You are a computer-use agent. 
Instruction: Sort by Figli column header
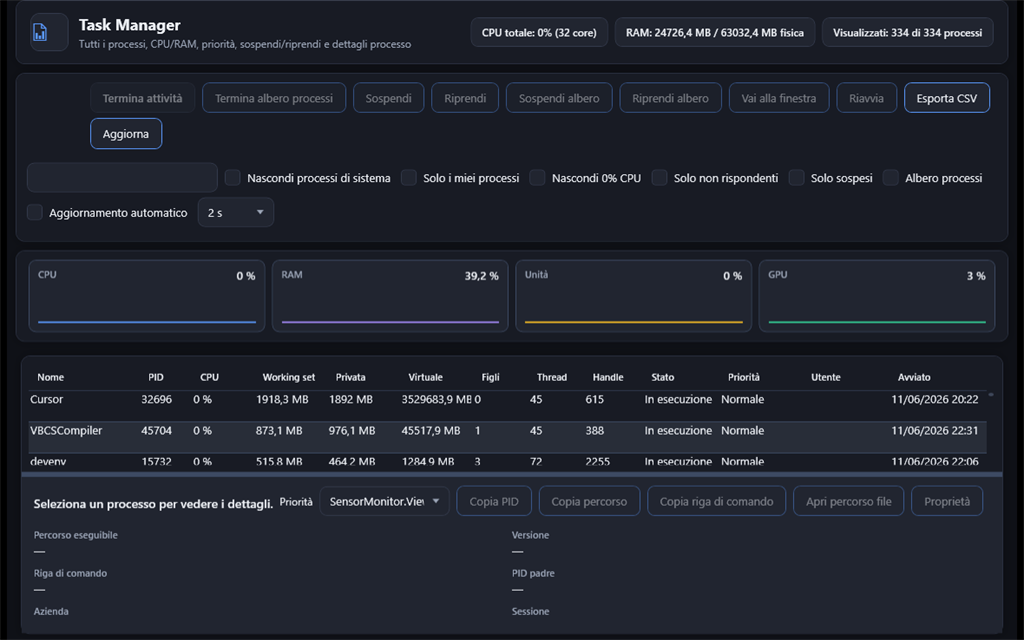tap(490, 377)
